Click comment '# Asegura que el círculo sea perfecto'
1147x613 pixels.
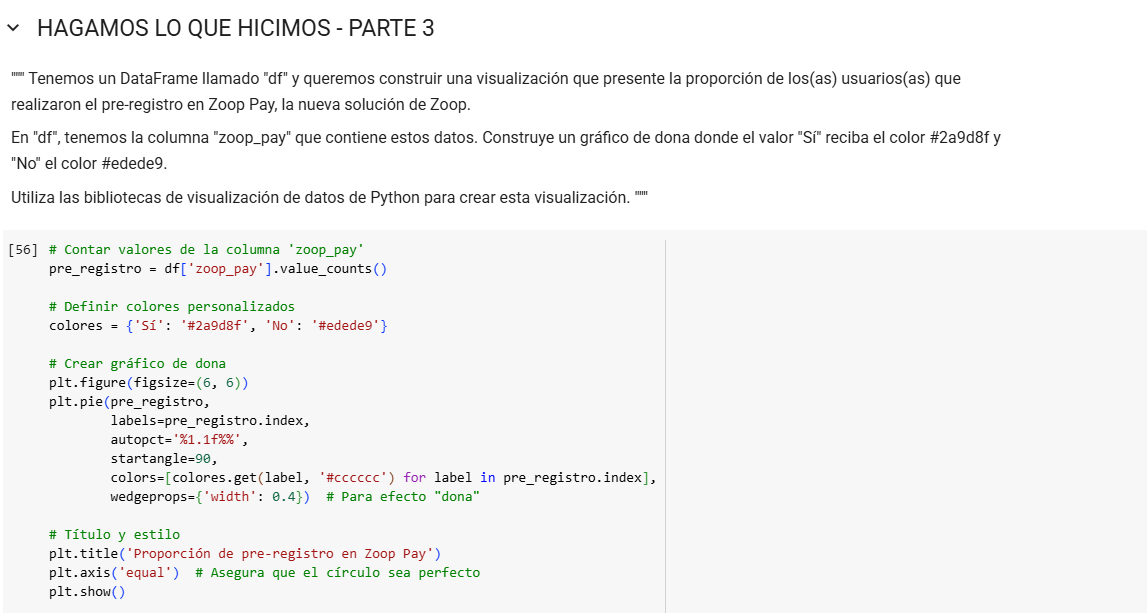point(338,573)
